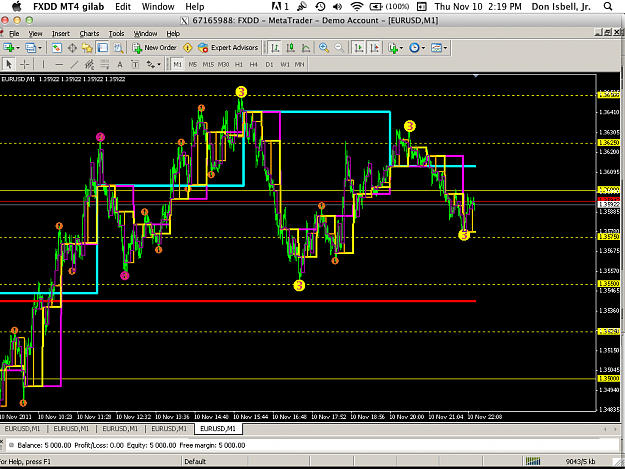Image resolution: width=625 pixels, height=469 pixels.
Task: Select the Vertical Line drawing tool
Action: (43, 64)
